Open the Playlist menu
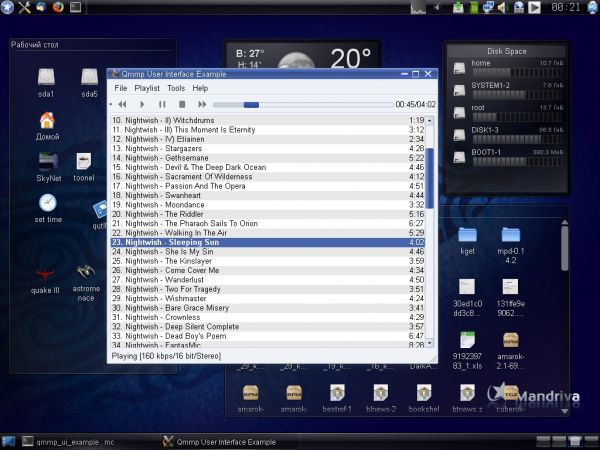Viewport: 600px width, 450px height. coord(147,88)
